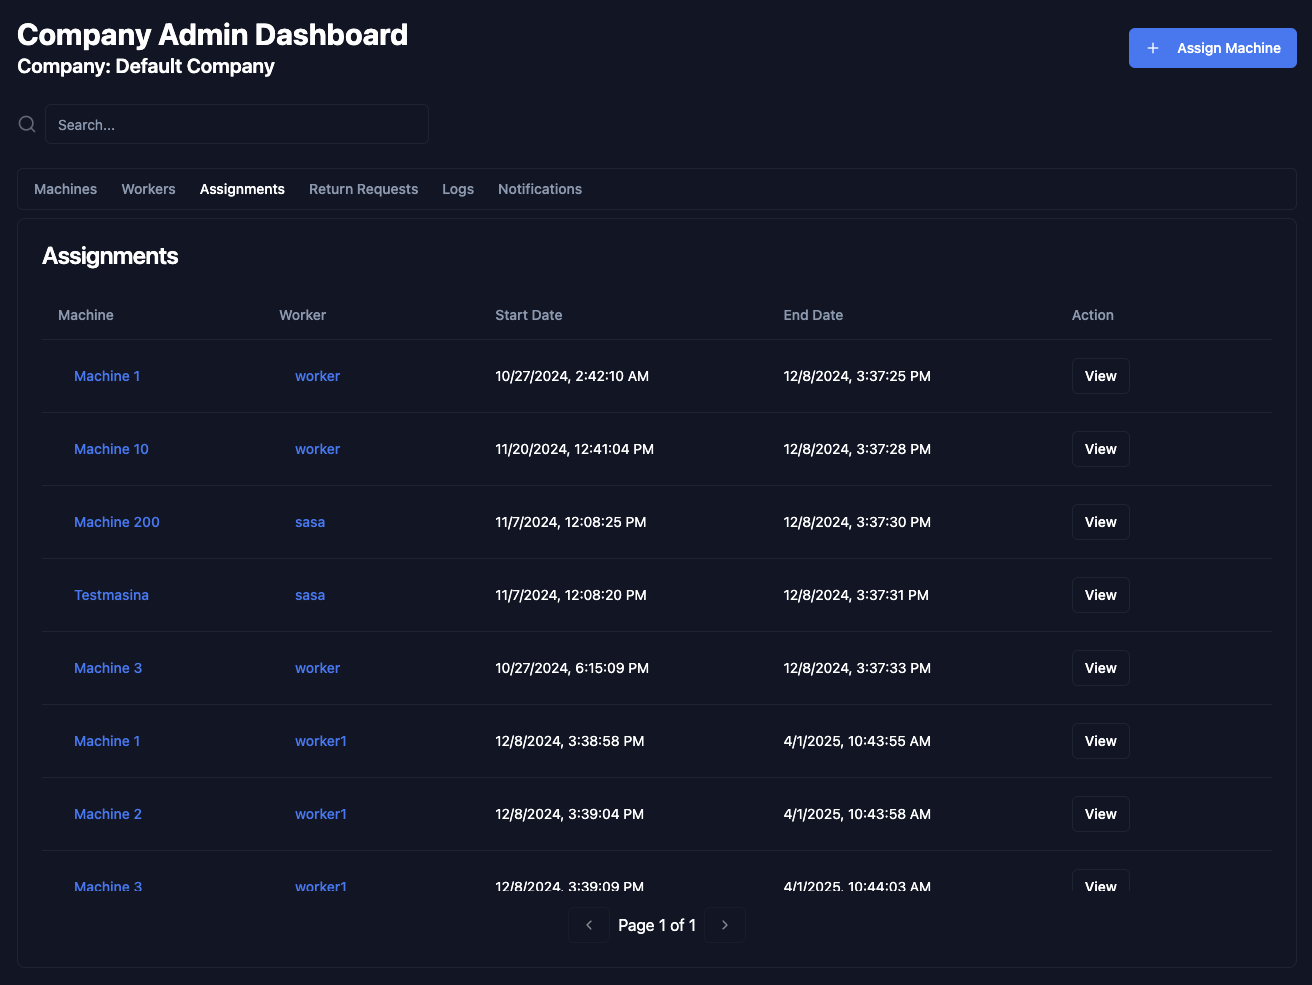Click the plus icon on Assign Machine
The height and width of the screenshot is (985, 1312).
click(1152, 47)
